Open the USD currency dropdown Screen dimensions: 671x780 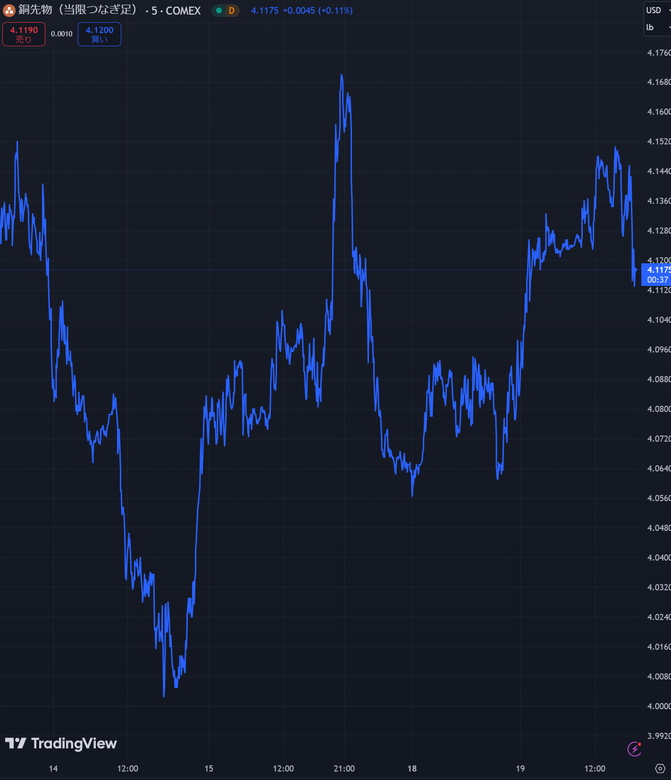click(656, 10)
